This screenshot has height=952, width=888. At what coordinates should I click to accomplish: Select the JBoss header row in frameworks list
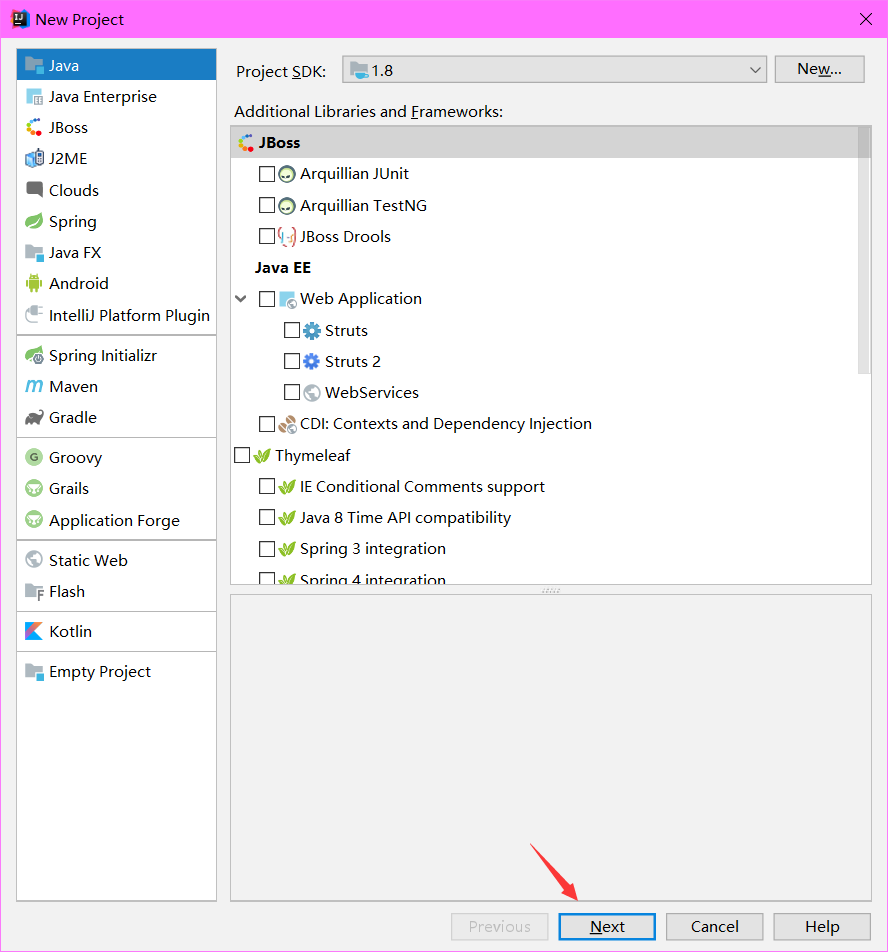(544, 143)
